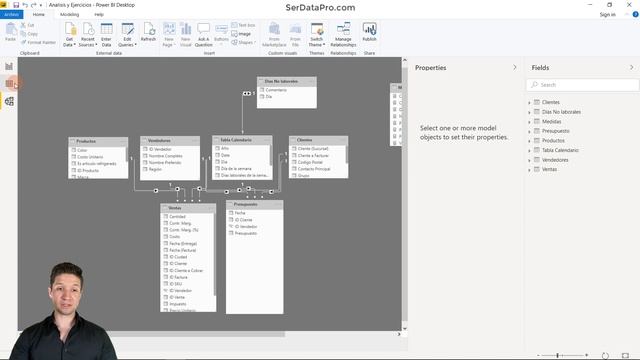Open the help question mark icon
This screenshot has height=360, width=640.
[x=635, y=14]
